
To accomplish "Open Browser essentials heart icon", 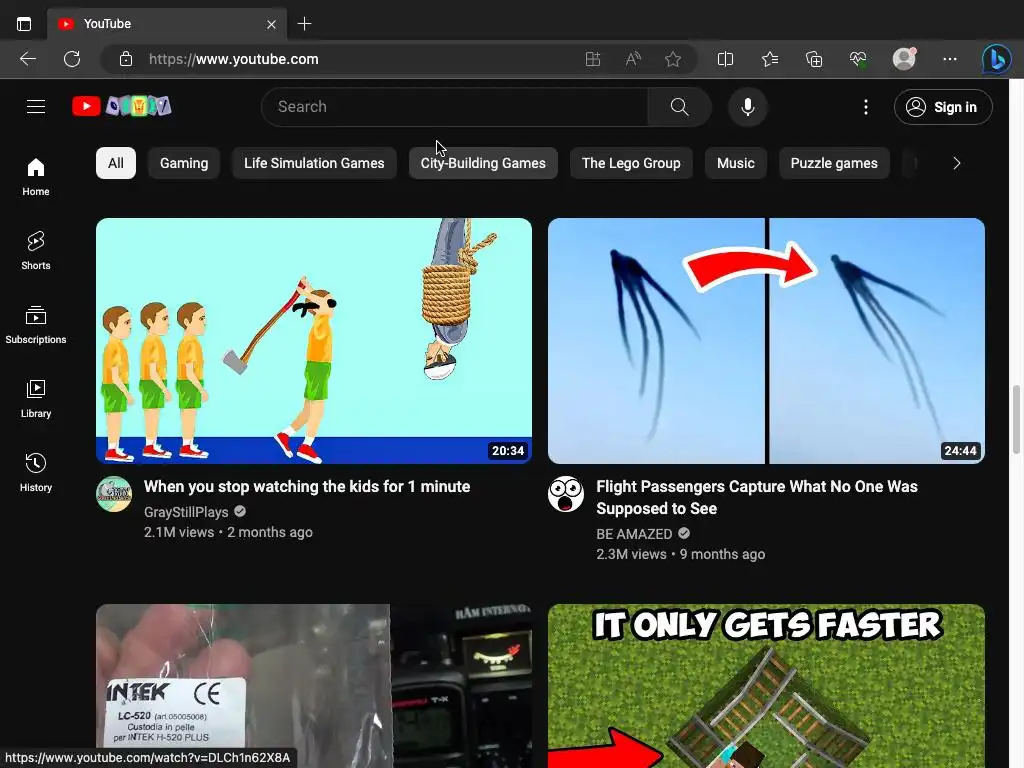I will (858, 59).
